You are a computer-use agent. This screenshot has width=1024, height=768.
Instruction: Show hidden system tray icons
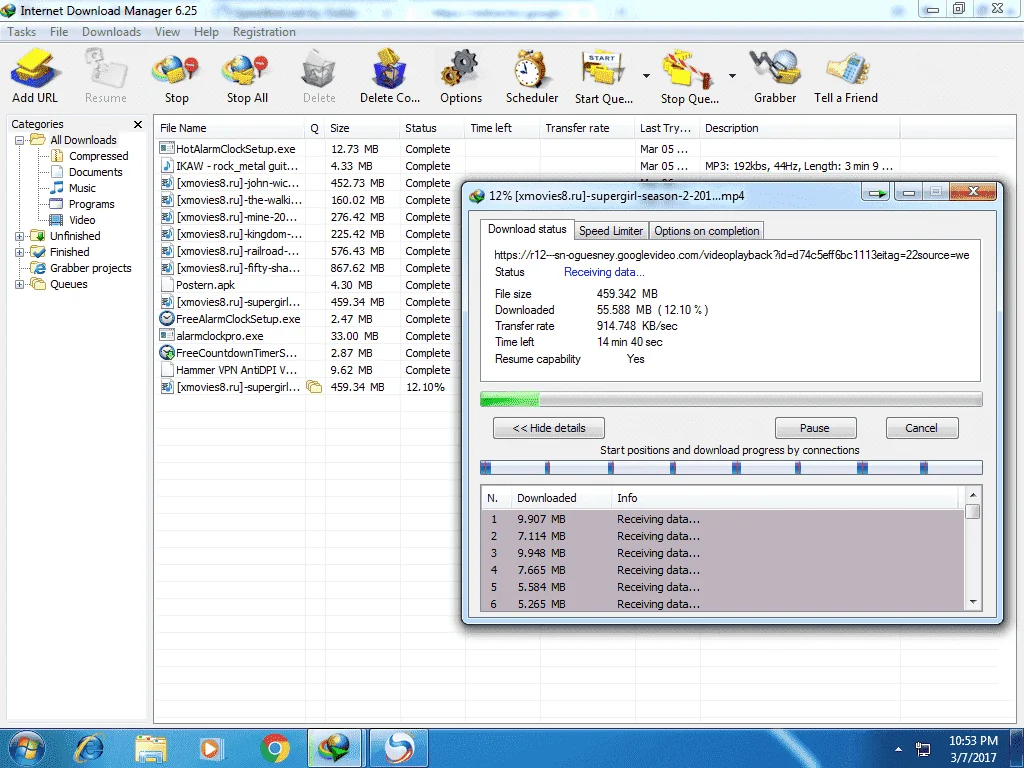(x=899, y=749)
